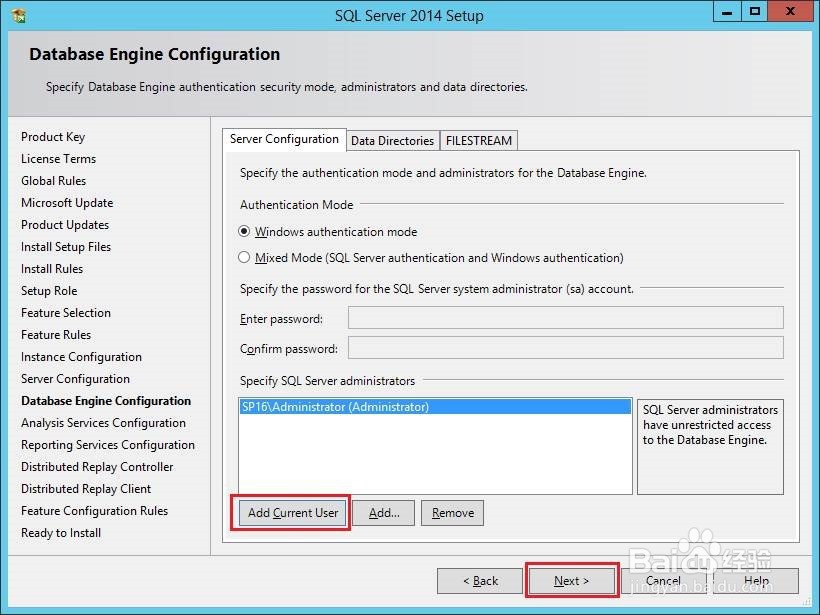Click the Product Updates step
The image size is (820, 615).
pyautogui.click(x=65, y=225)
